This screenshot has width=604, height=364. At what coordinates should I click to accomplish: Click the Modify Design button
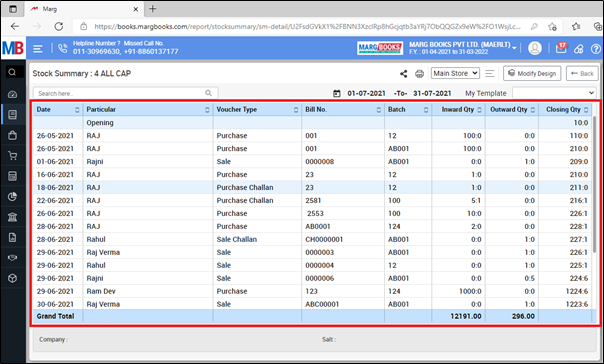(532, 73)
